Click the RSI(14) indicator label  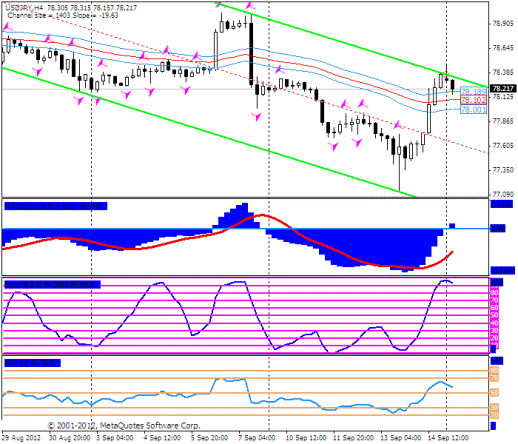[x=32, y=363]
